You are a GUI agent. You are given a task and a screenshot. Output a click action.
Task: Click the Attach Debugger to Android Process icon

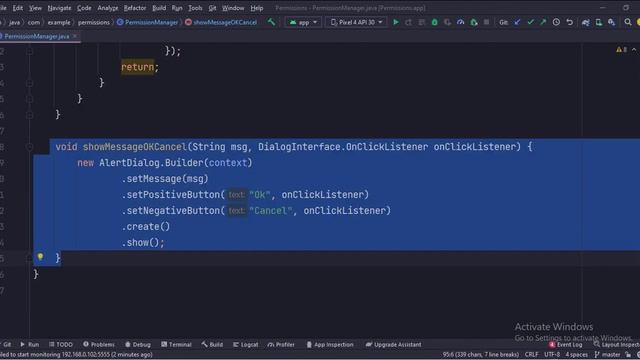474,22
